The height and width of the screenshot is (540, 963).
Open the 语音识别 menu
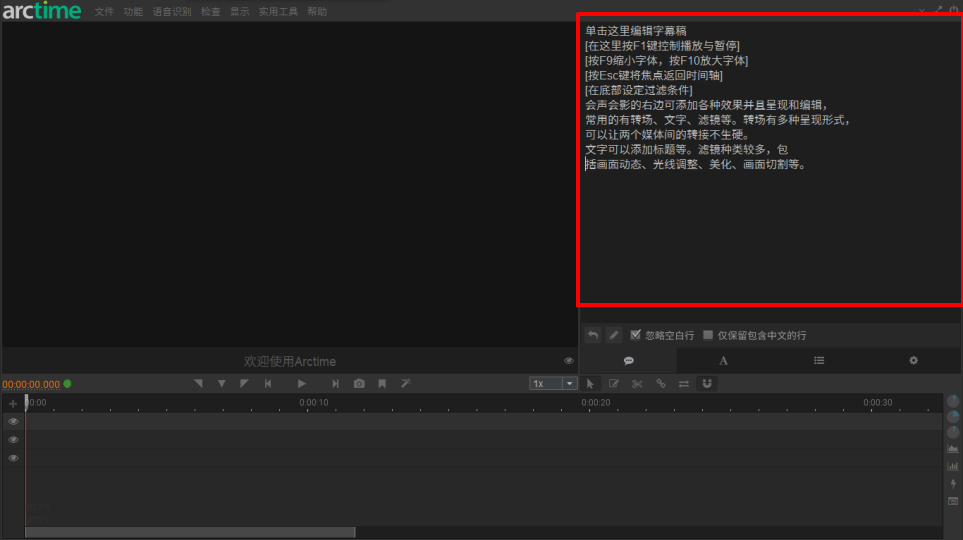click(x=171, y=12)
